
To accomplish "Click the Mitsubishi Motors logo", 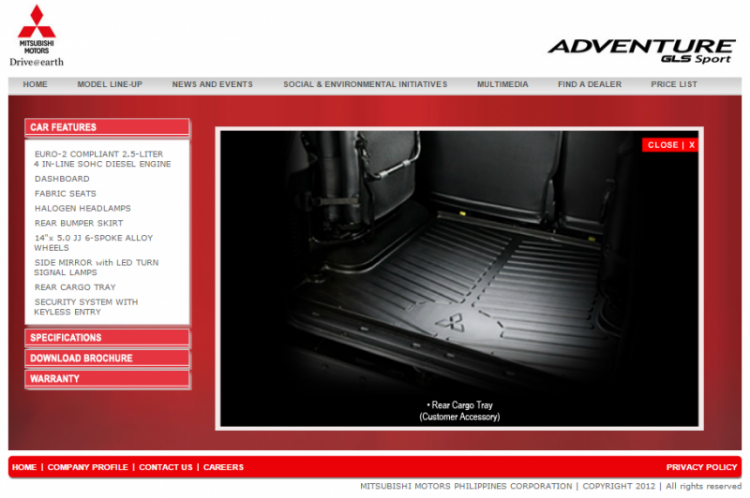I will point(36,35).
